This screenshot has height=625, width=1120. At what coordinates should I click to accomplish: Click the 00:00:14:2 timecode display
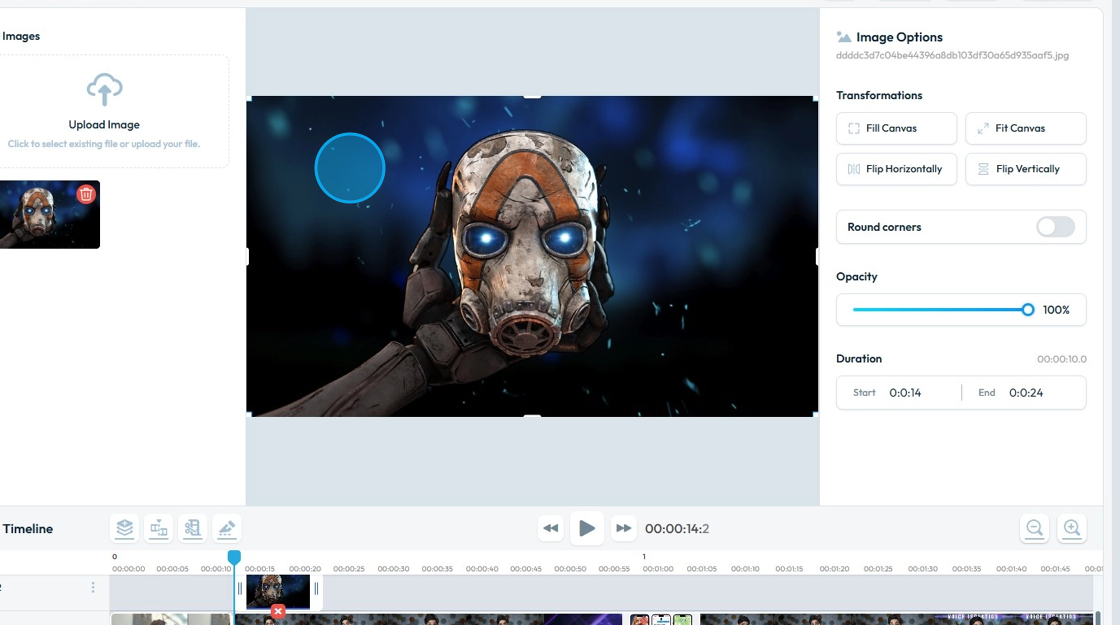(x=676, y=529)
